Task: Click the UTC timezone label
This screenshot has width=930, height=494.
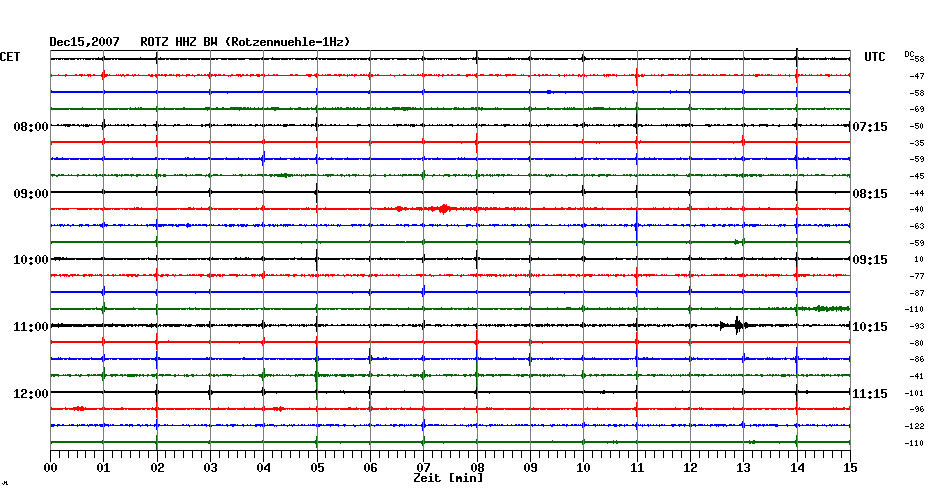Action: click(874, 57)
